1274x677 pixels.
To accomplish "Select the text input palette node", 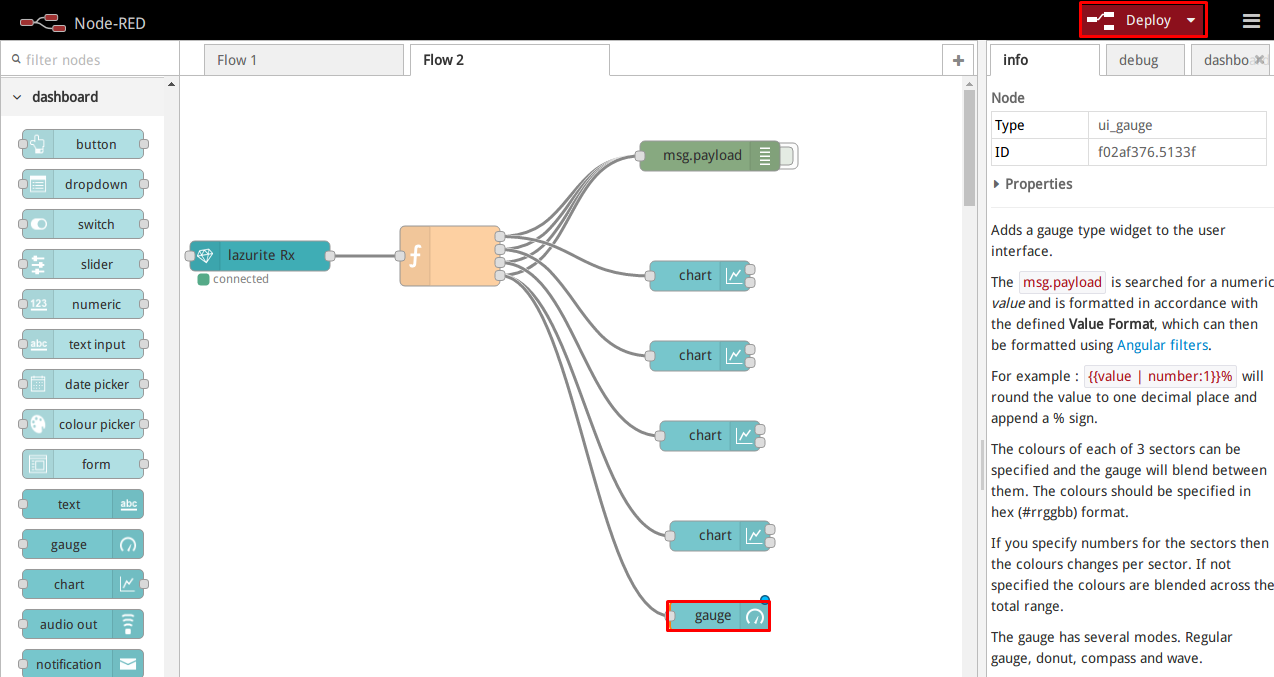I will coord(83,344).
